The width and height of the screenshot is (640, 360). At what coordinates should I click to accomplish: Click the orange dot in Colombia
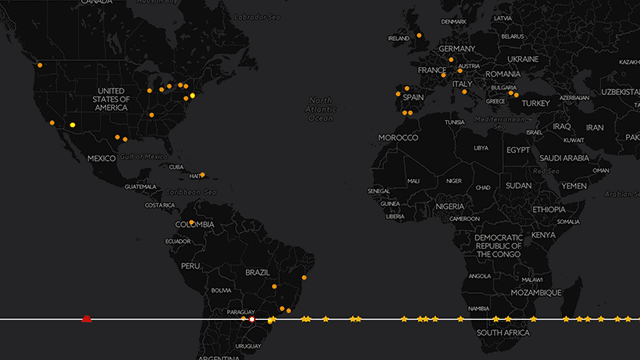click(x=191, y=222)
